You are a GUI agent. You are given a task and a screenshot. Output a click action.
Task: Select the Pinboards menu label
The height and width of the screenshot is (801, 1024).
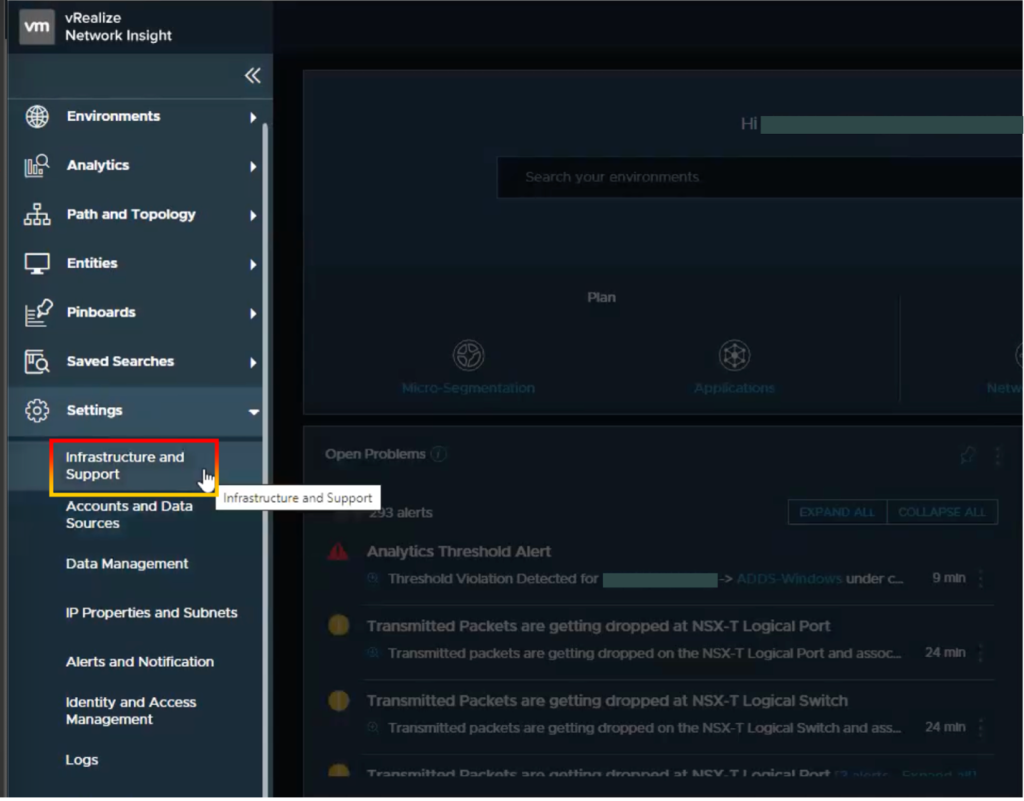[x=101, y=313]
